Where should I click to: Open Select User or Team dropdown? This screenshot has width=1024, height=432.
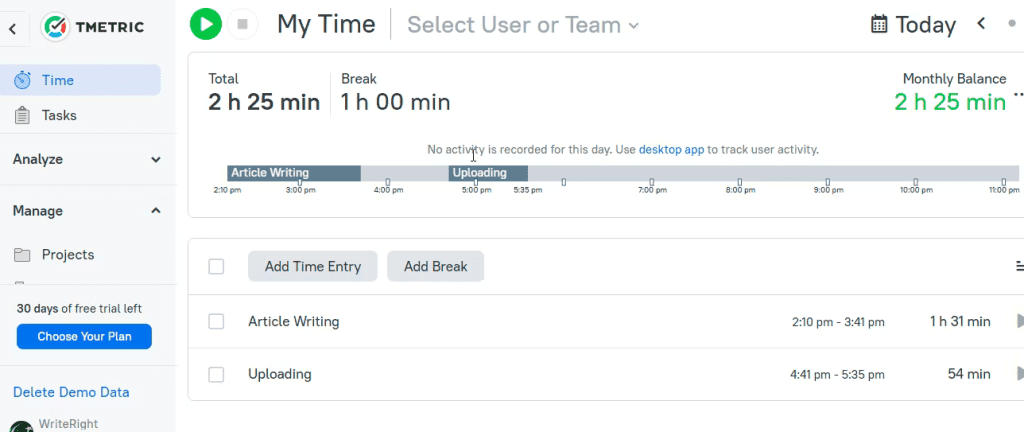pyautogui.click(x=523, y=25)
